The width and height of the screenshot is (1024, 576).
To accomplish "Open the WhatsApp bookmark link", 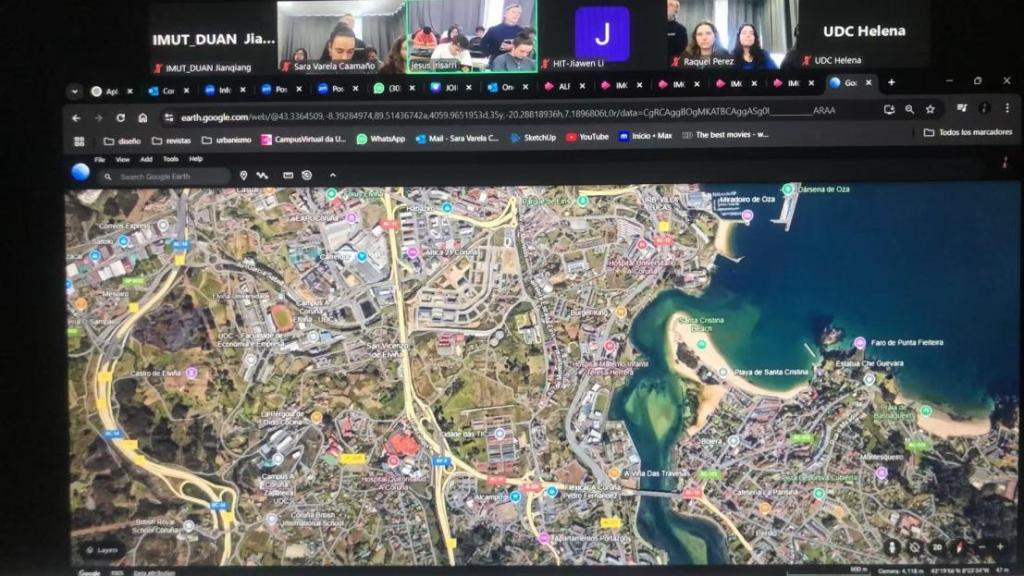I will [381, 139].
